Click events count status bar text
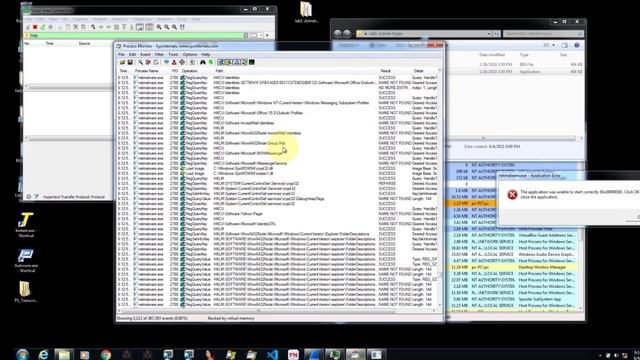Screen dimensions: 640x360 (153, 318)
